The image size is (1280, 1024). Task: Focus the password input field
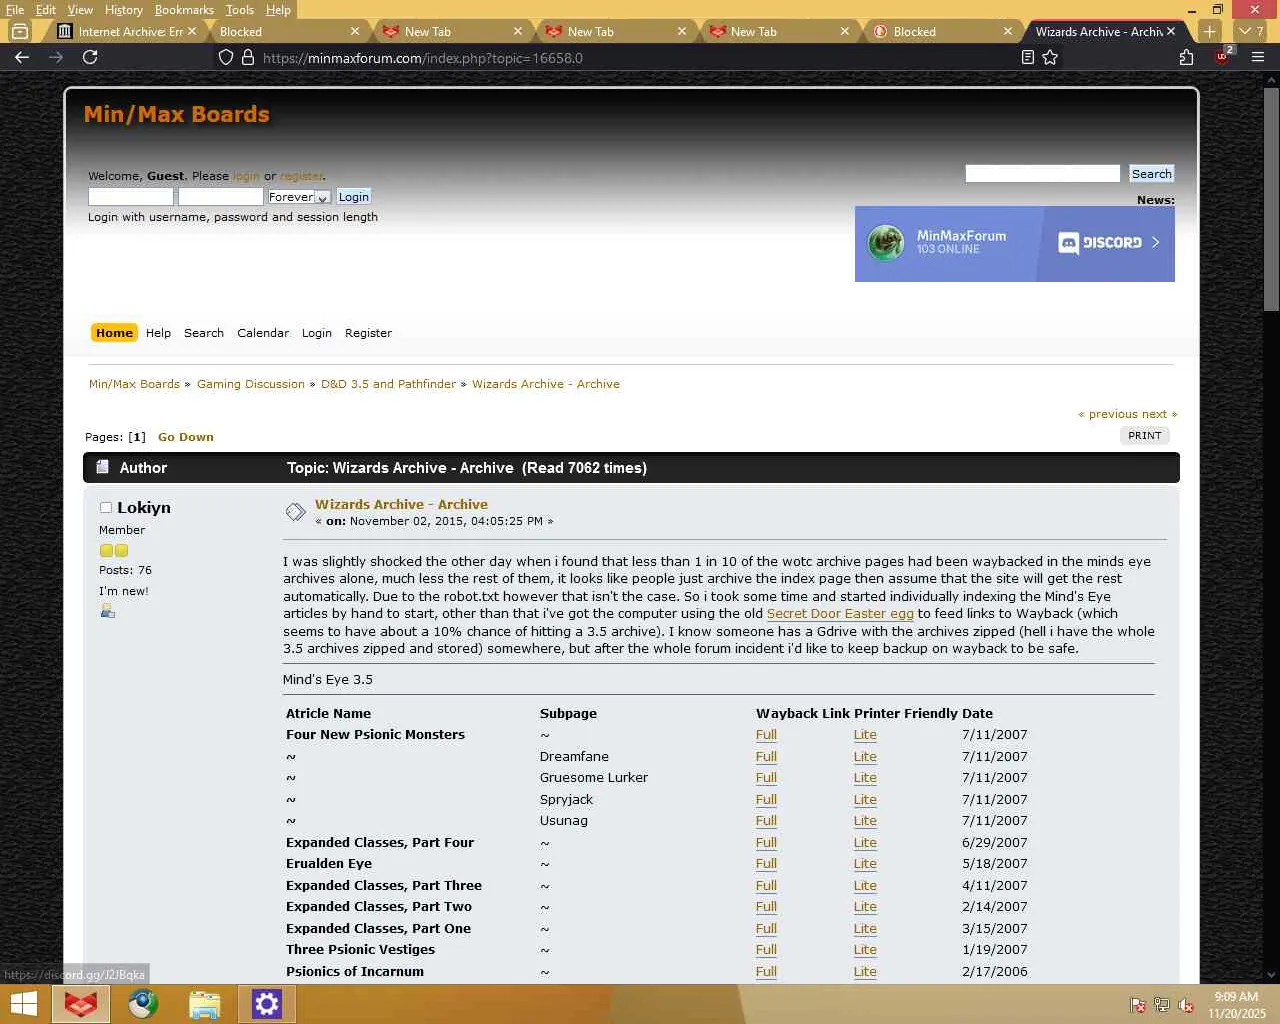tap(221, 197)
